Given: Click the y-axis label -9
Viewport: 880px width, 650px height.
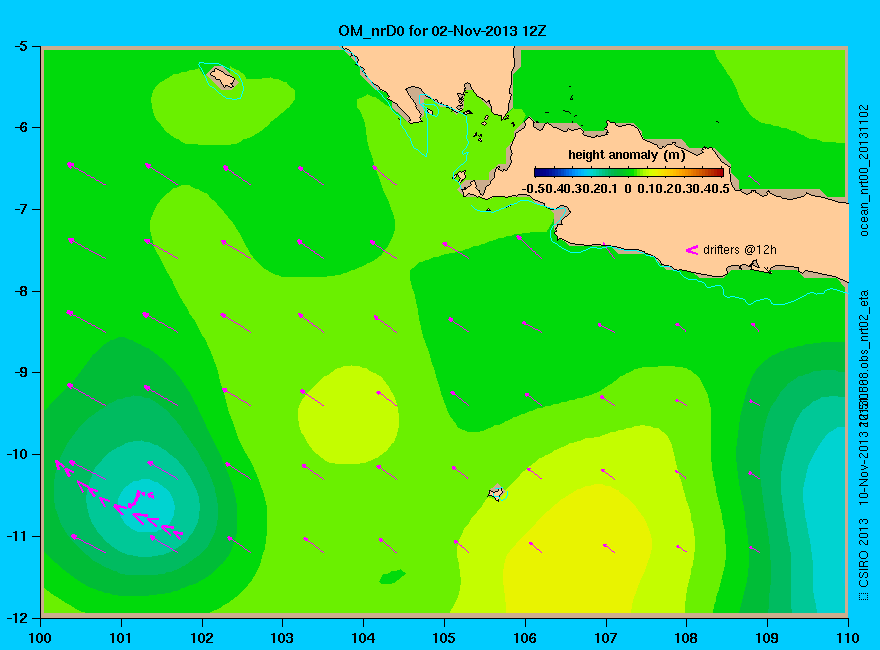Looking at the screenshot, I should [20, 373].
